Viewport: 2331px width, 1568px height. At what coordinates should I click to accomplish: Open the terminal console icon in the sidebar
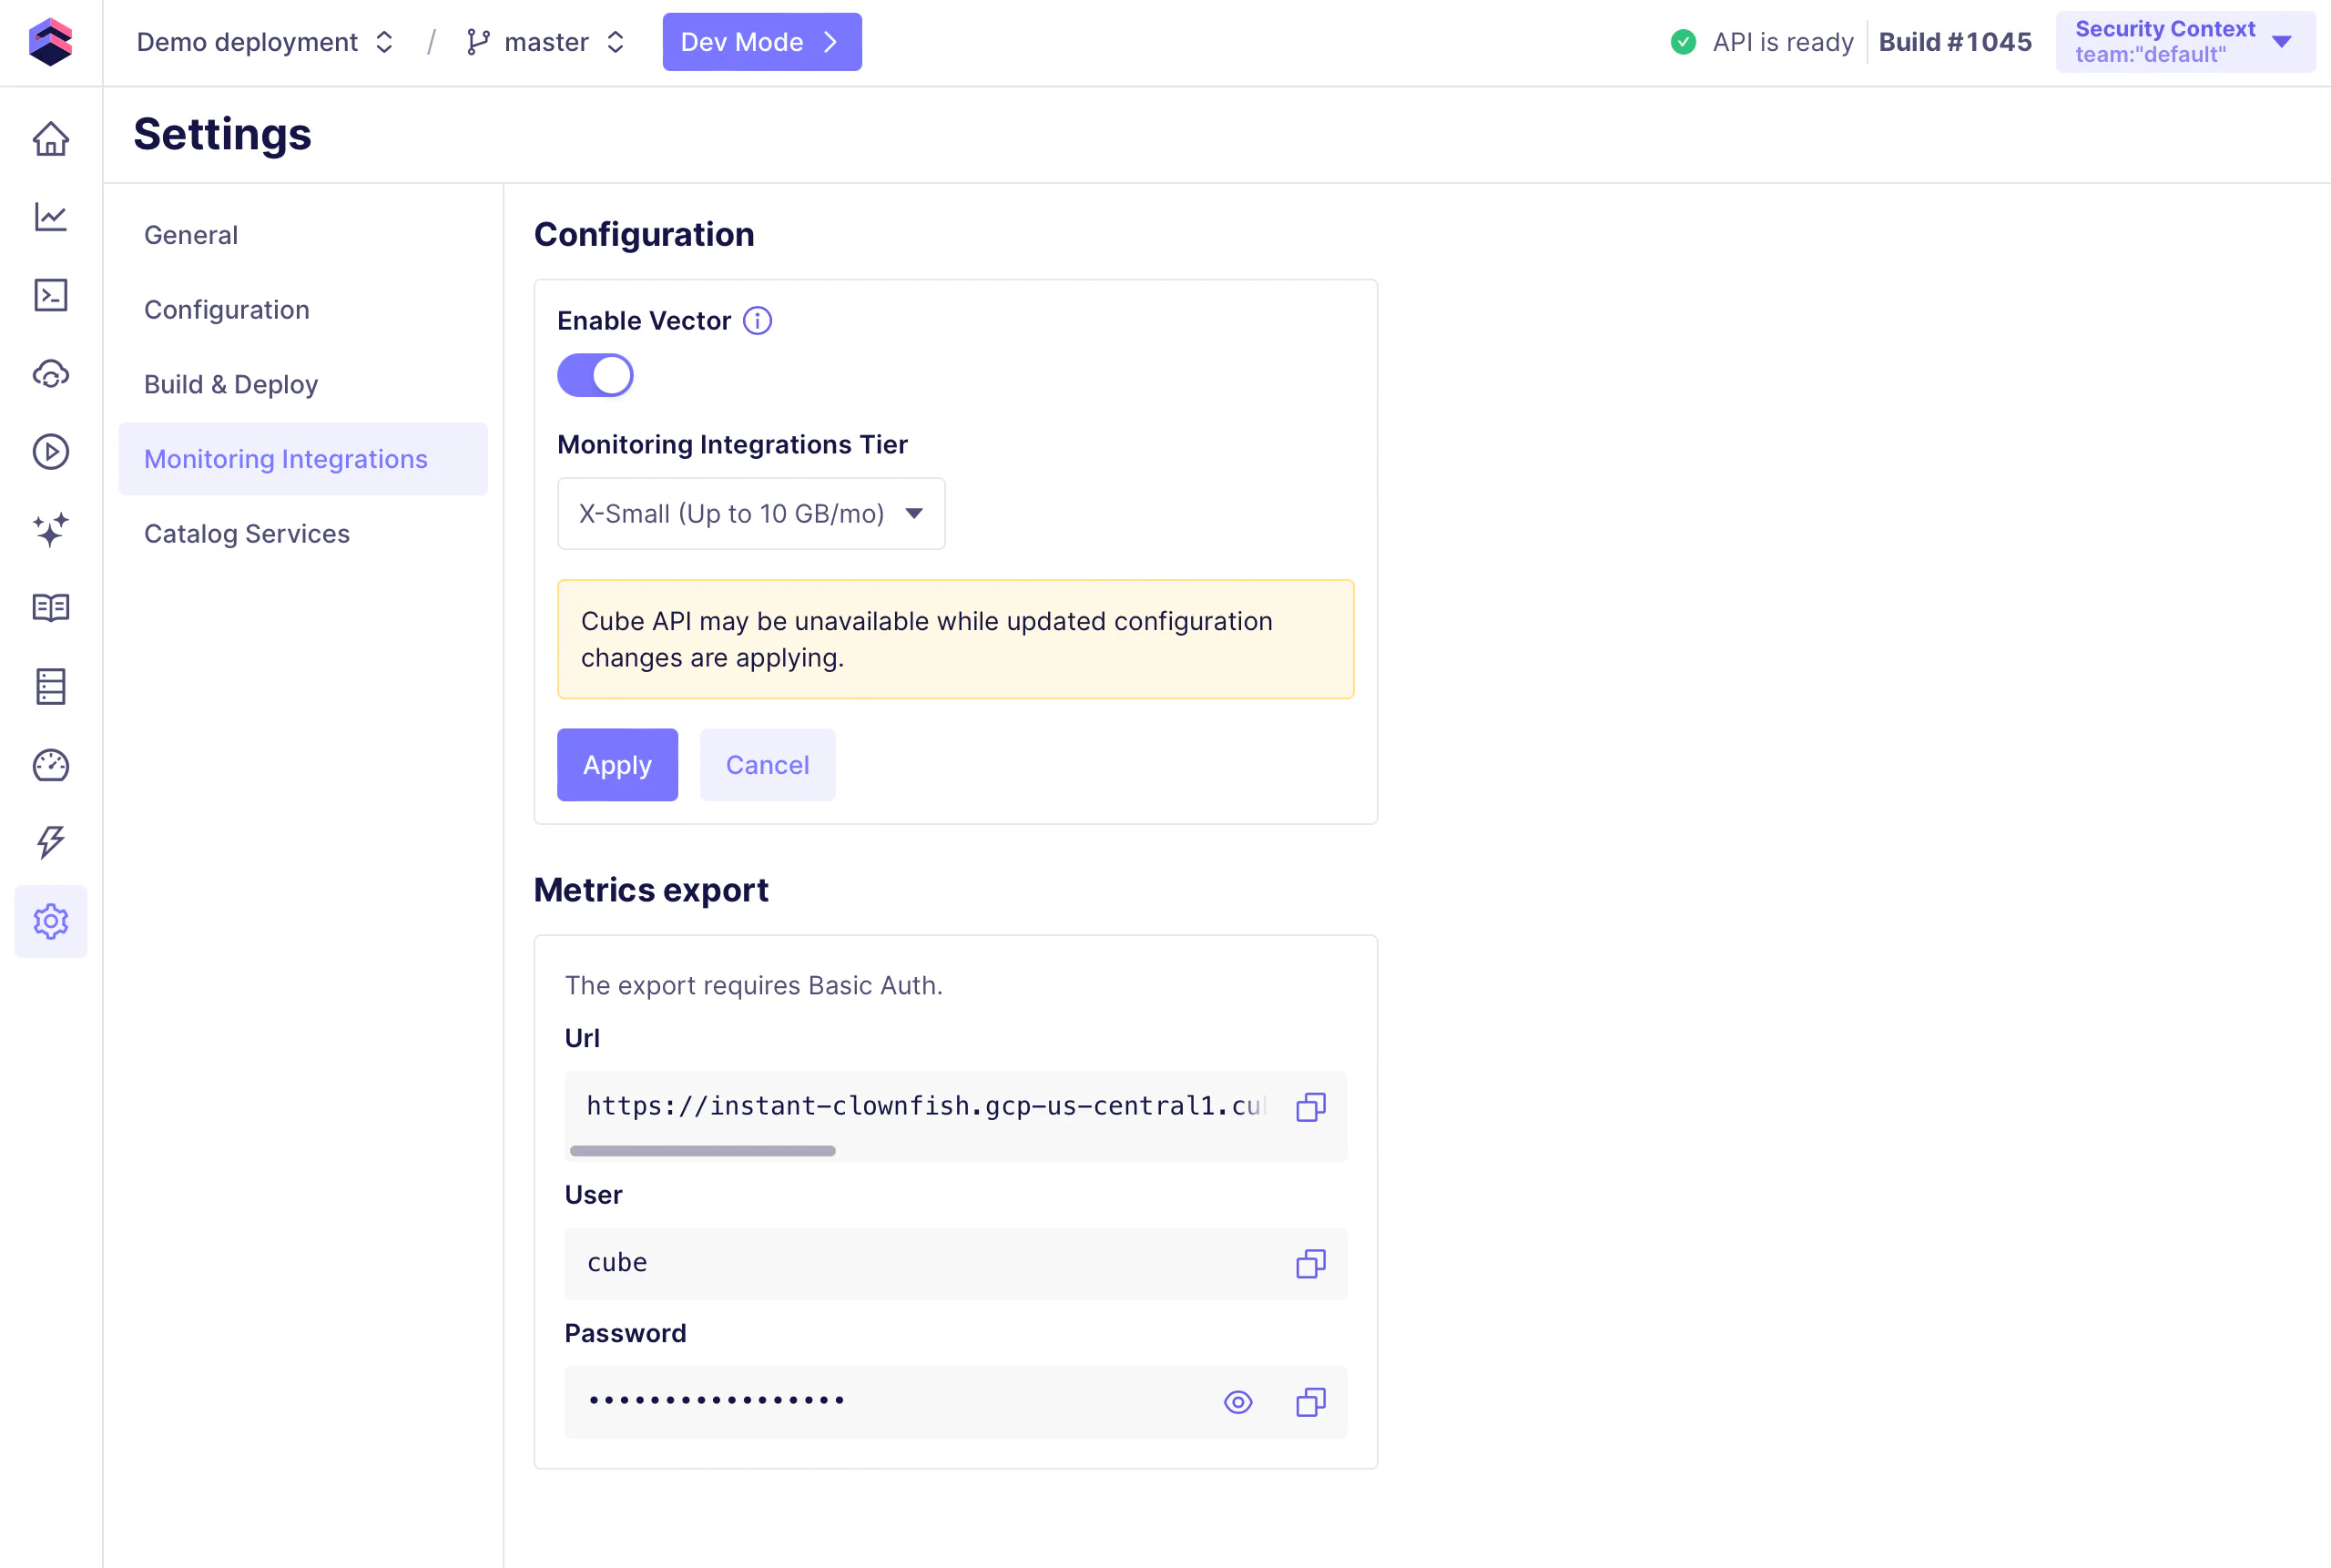click(50, 295)
